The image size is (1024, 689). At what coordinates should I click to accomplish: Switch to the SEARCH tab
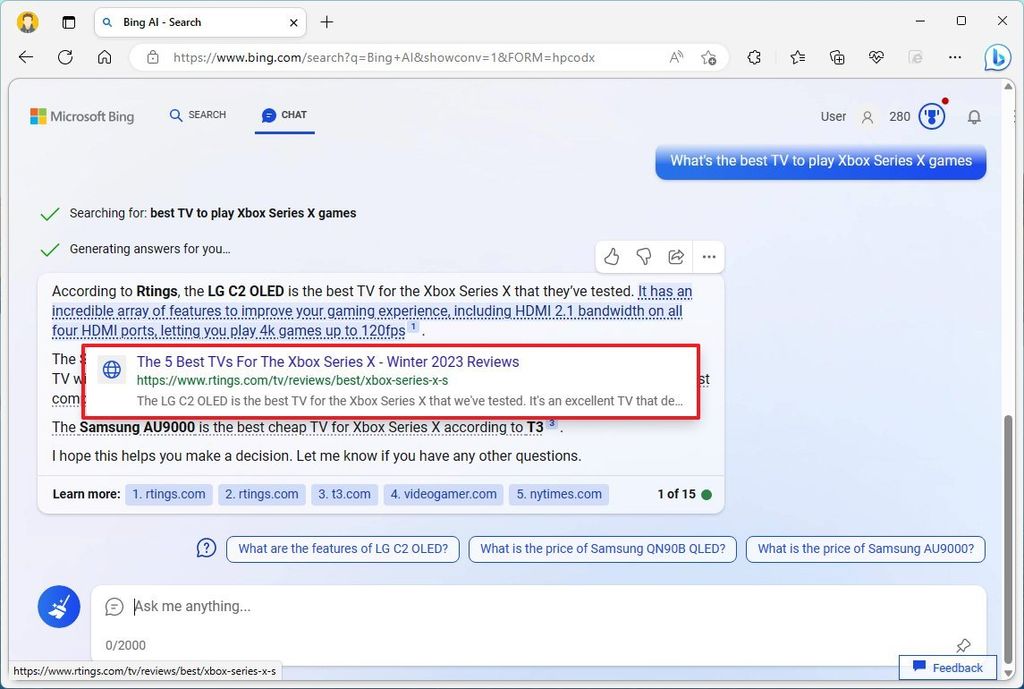click(x=197, y=115)
